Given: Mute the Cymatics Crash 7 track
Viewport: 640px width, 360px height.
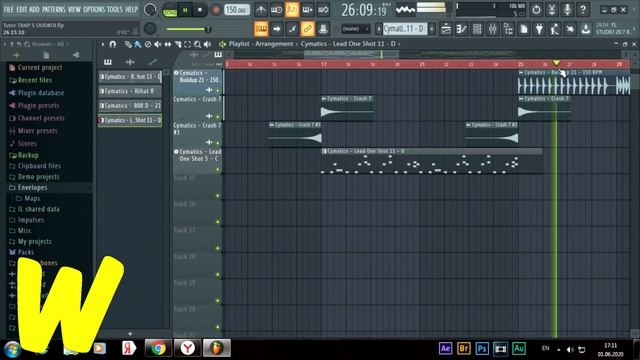Looking at the screenshot, I should (x=218, y=117).
